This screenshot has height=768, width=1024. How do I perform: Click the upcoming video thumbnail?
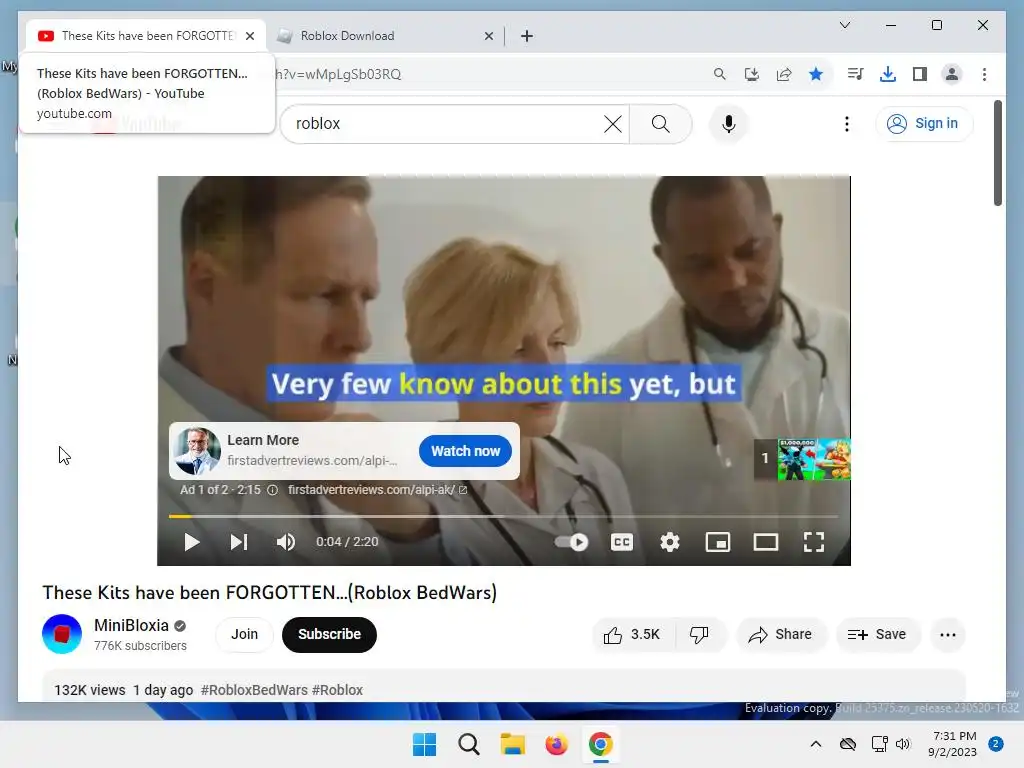pos(814,459)
